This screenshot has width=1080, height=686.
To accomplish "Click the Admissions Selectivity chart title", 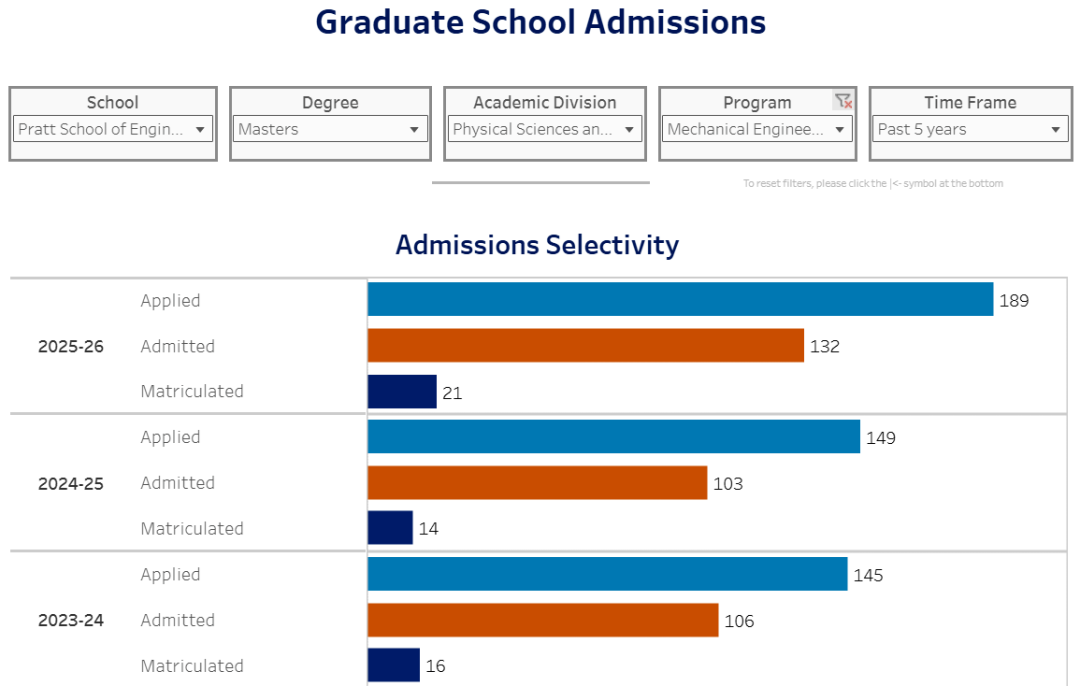I will tap(537, 245).
